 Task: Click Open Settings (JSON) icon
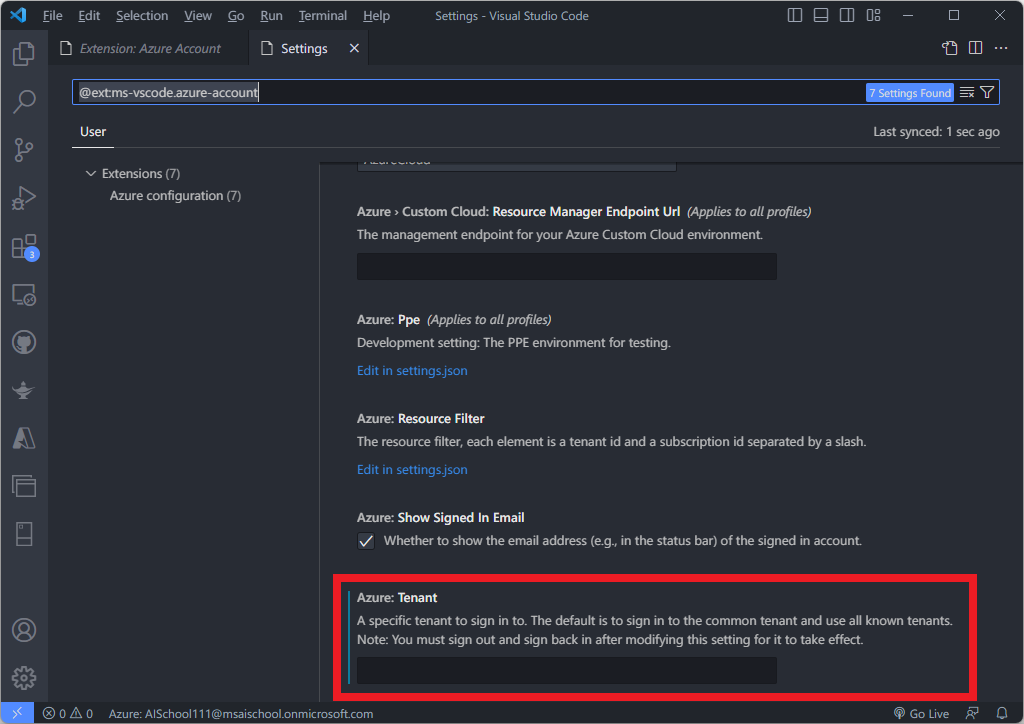click(950, 48)
